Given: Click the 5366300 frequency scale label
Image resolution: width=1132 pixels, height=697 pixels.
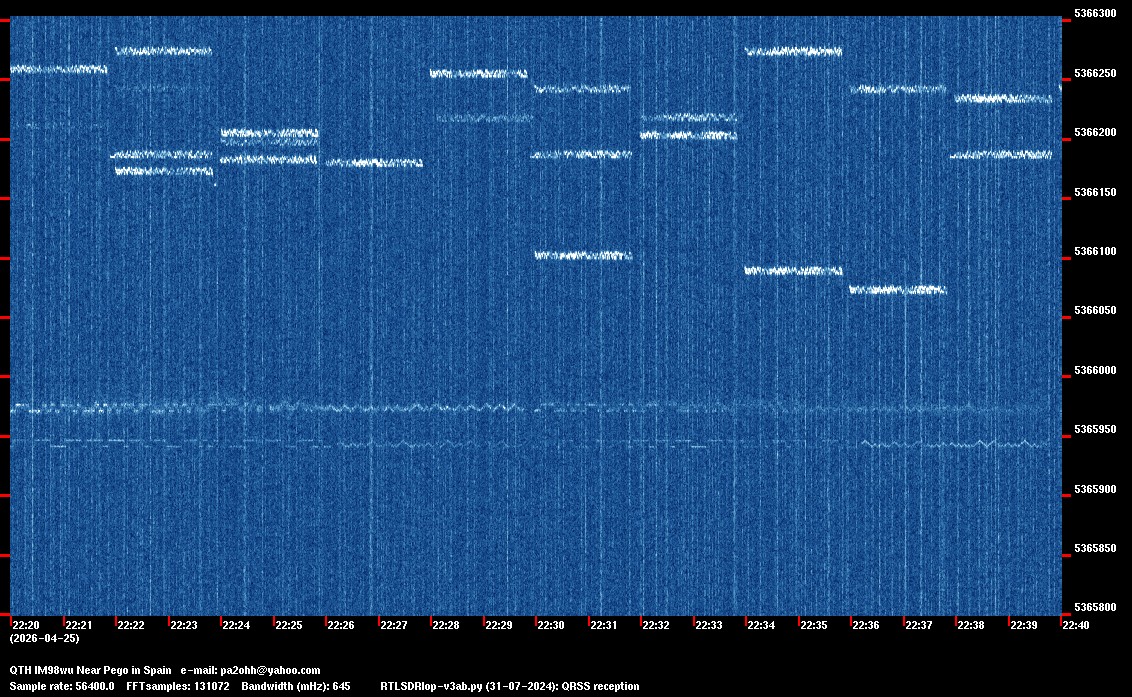Looking at the screenshot, I should (1094, 14).
